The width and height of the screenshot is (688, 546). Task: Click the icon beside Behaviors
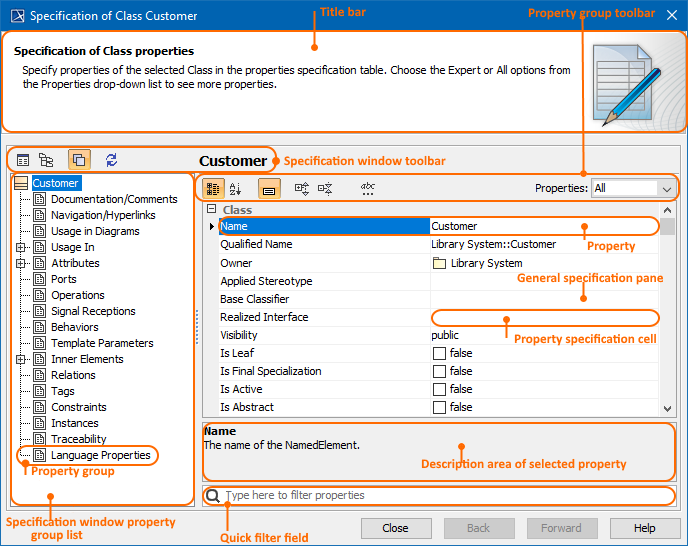point(40,327)
